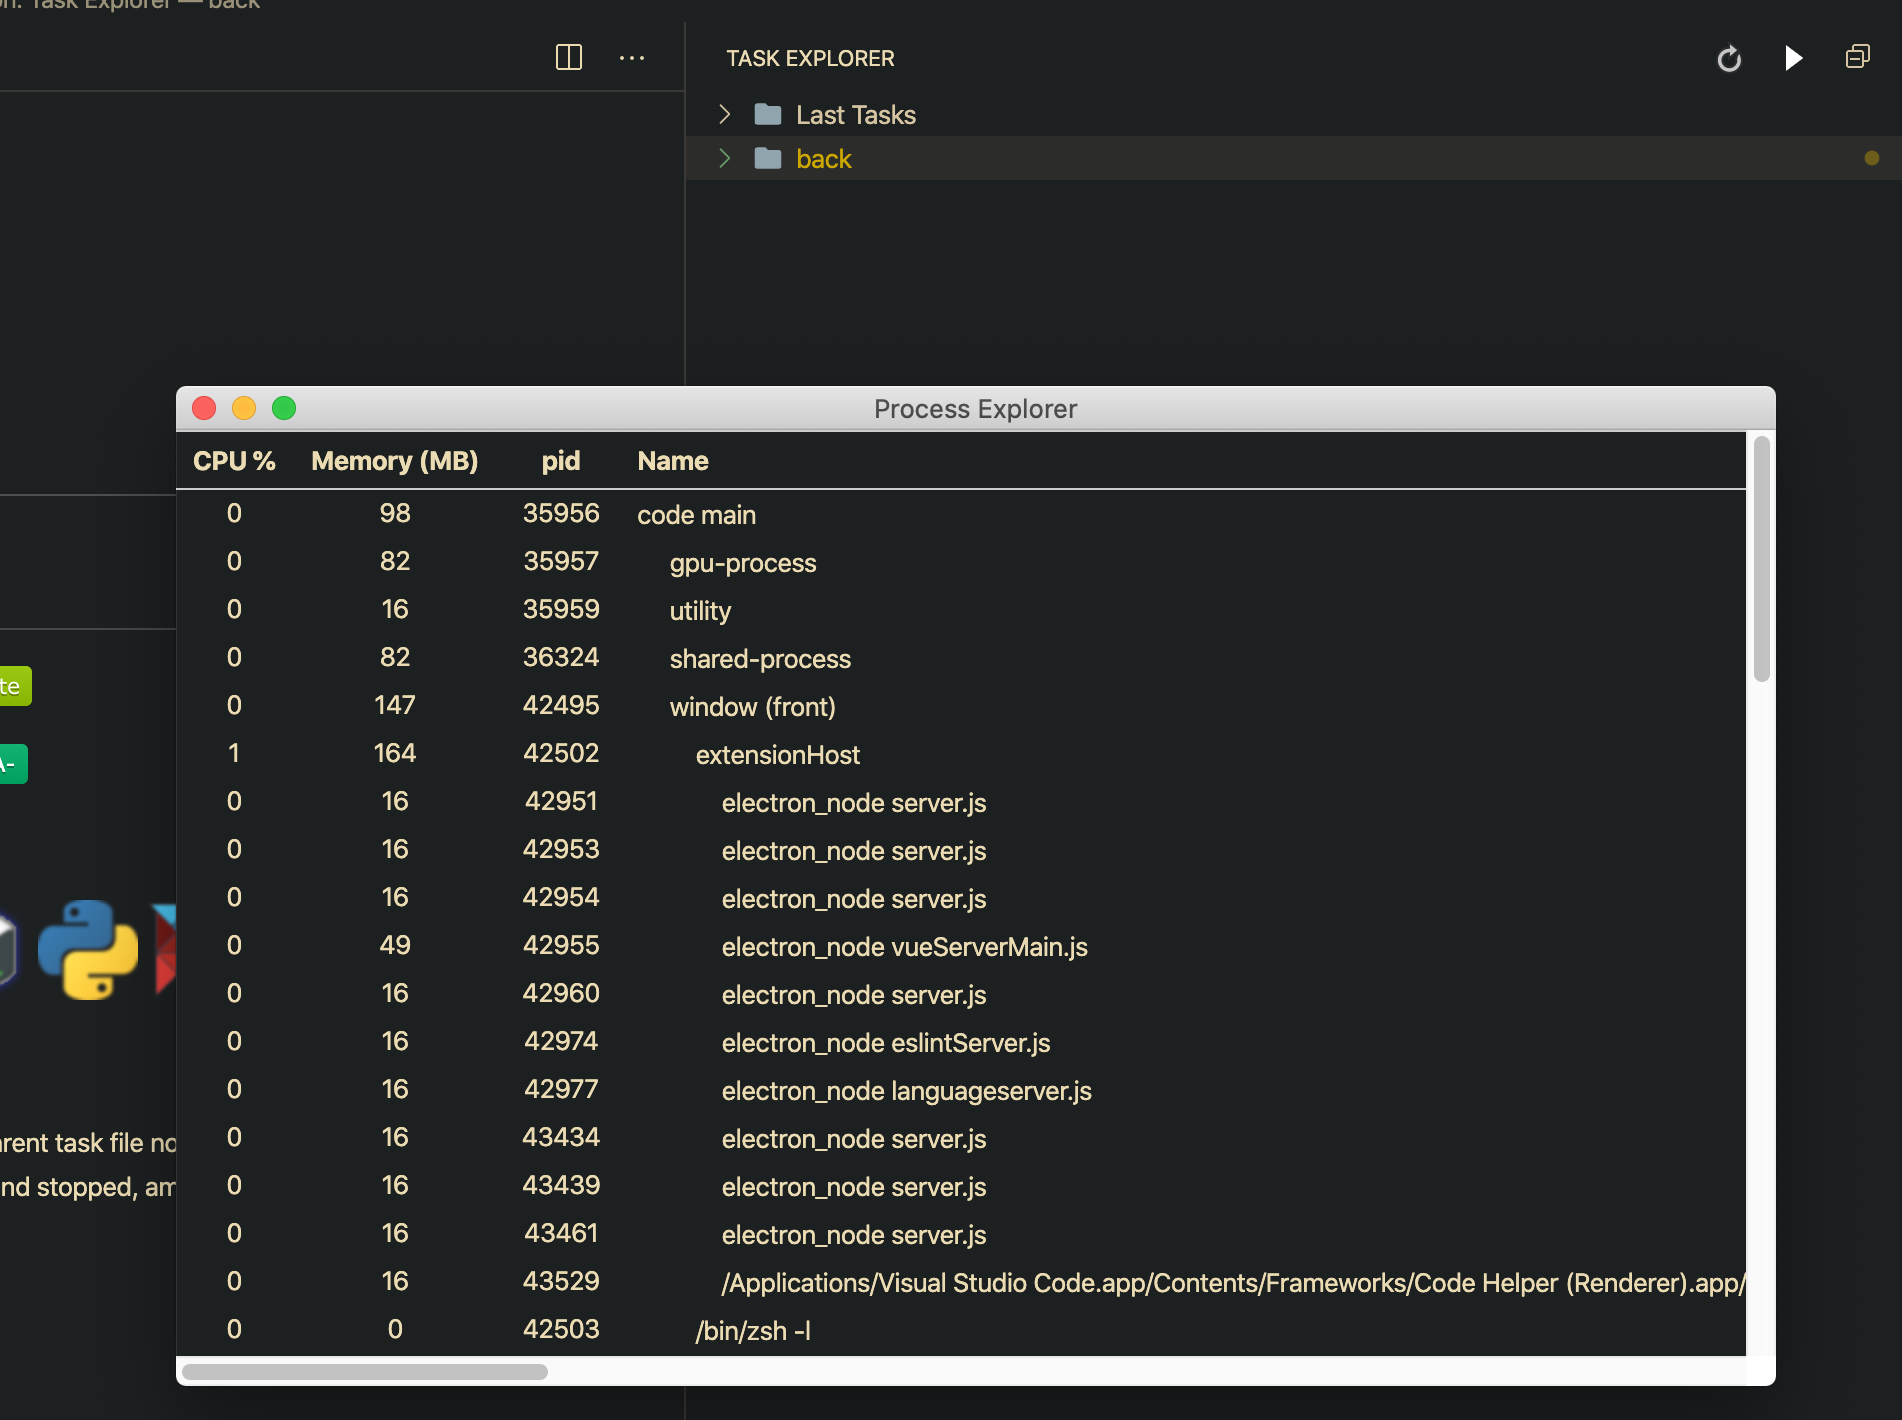The width and height of the screenshot is (1902, 1420).
Task: Sort processes by CPU %
Action: point(235,461)
